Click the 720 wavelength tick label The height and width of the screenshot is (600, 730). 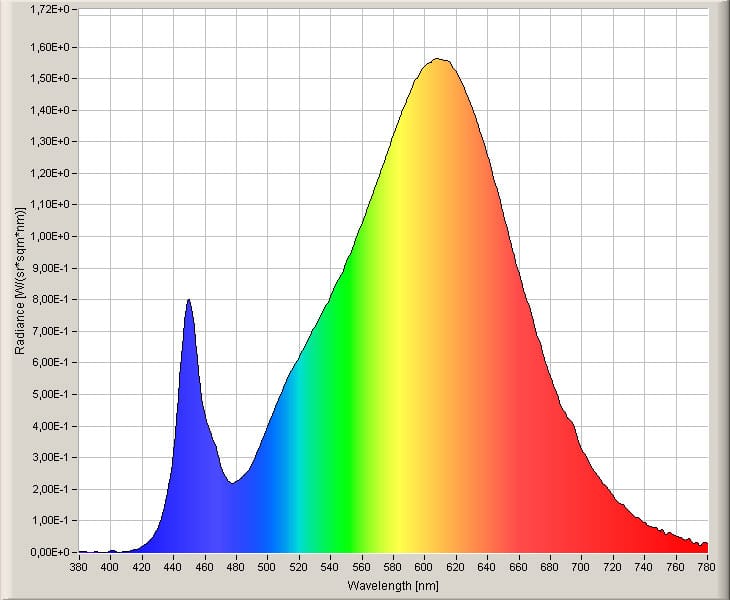tap(613, 567)
